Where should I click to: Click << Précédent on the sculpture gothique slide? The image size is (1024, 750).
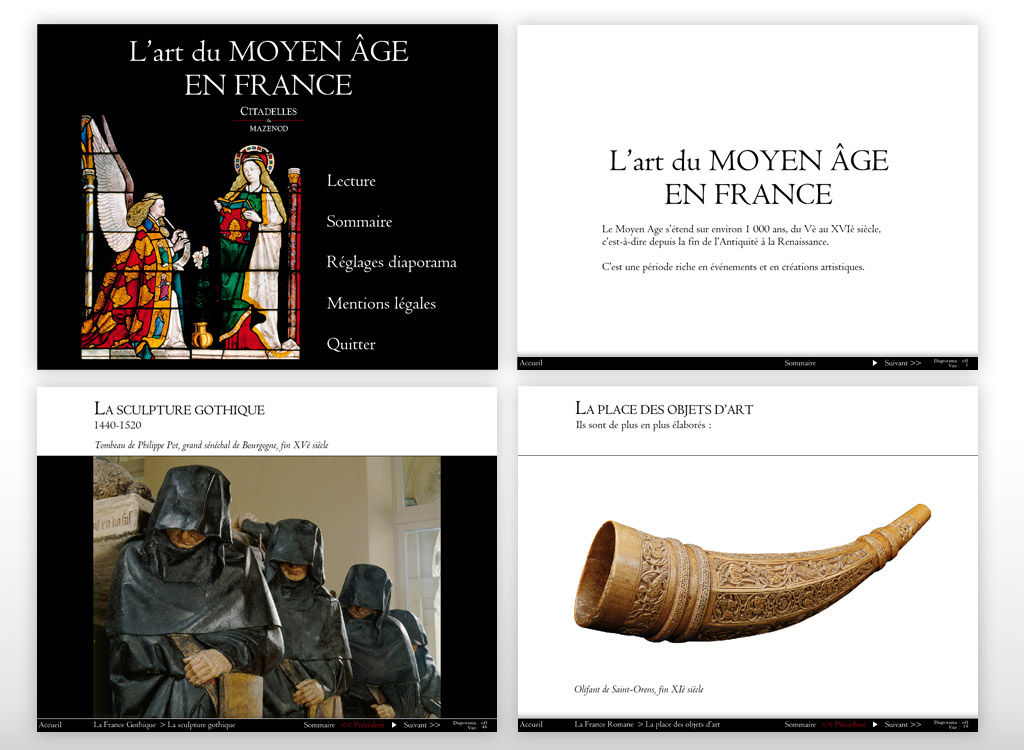tap(362, 725)
